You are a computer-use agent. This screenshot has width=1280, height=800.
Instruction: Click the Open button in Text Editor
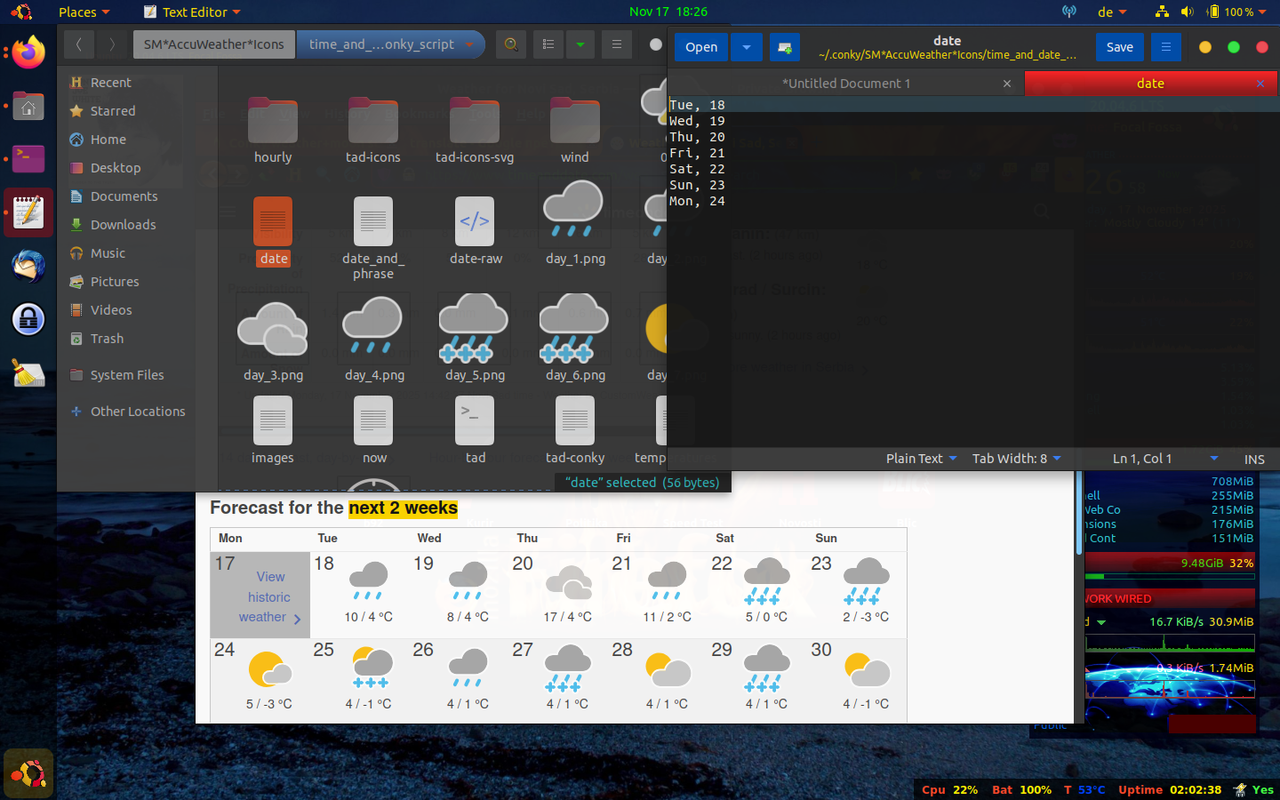tap(701, 47)
